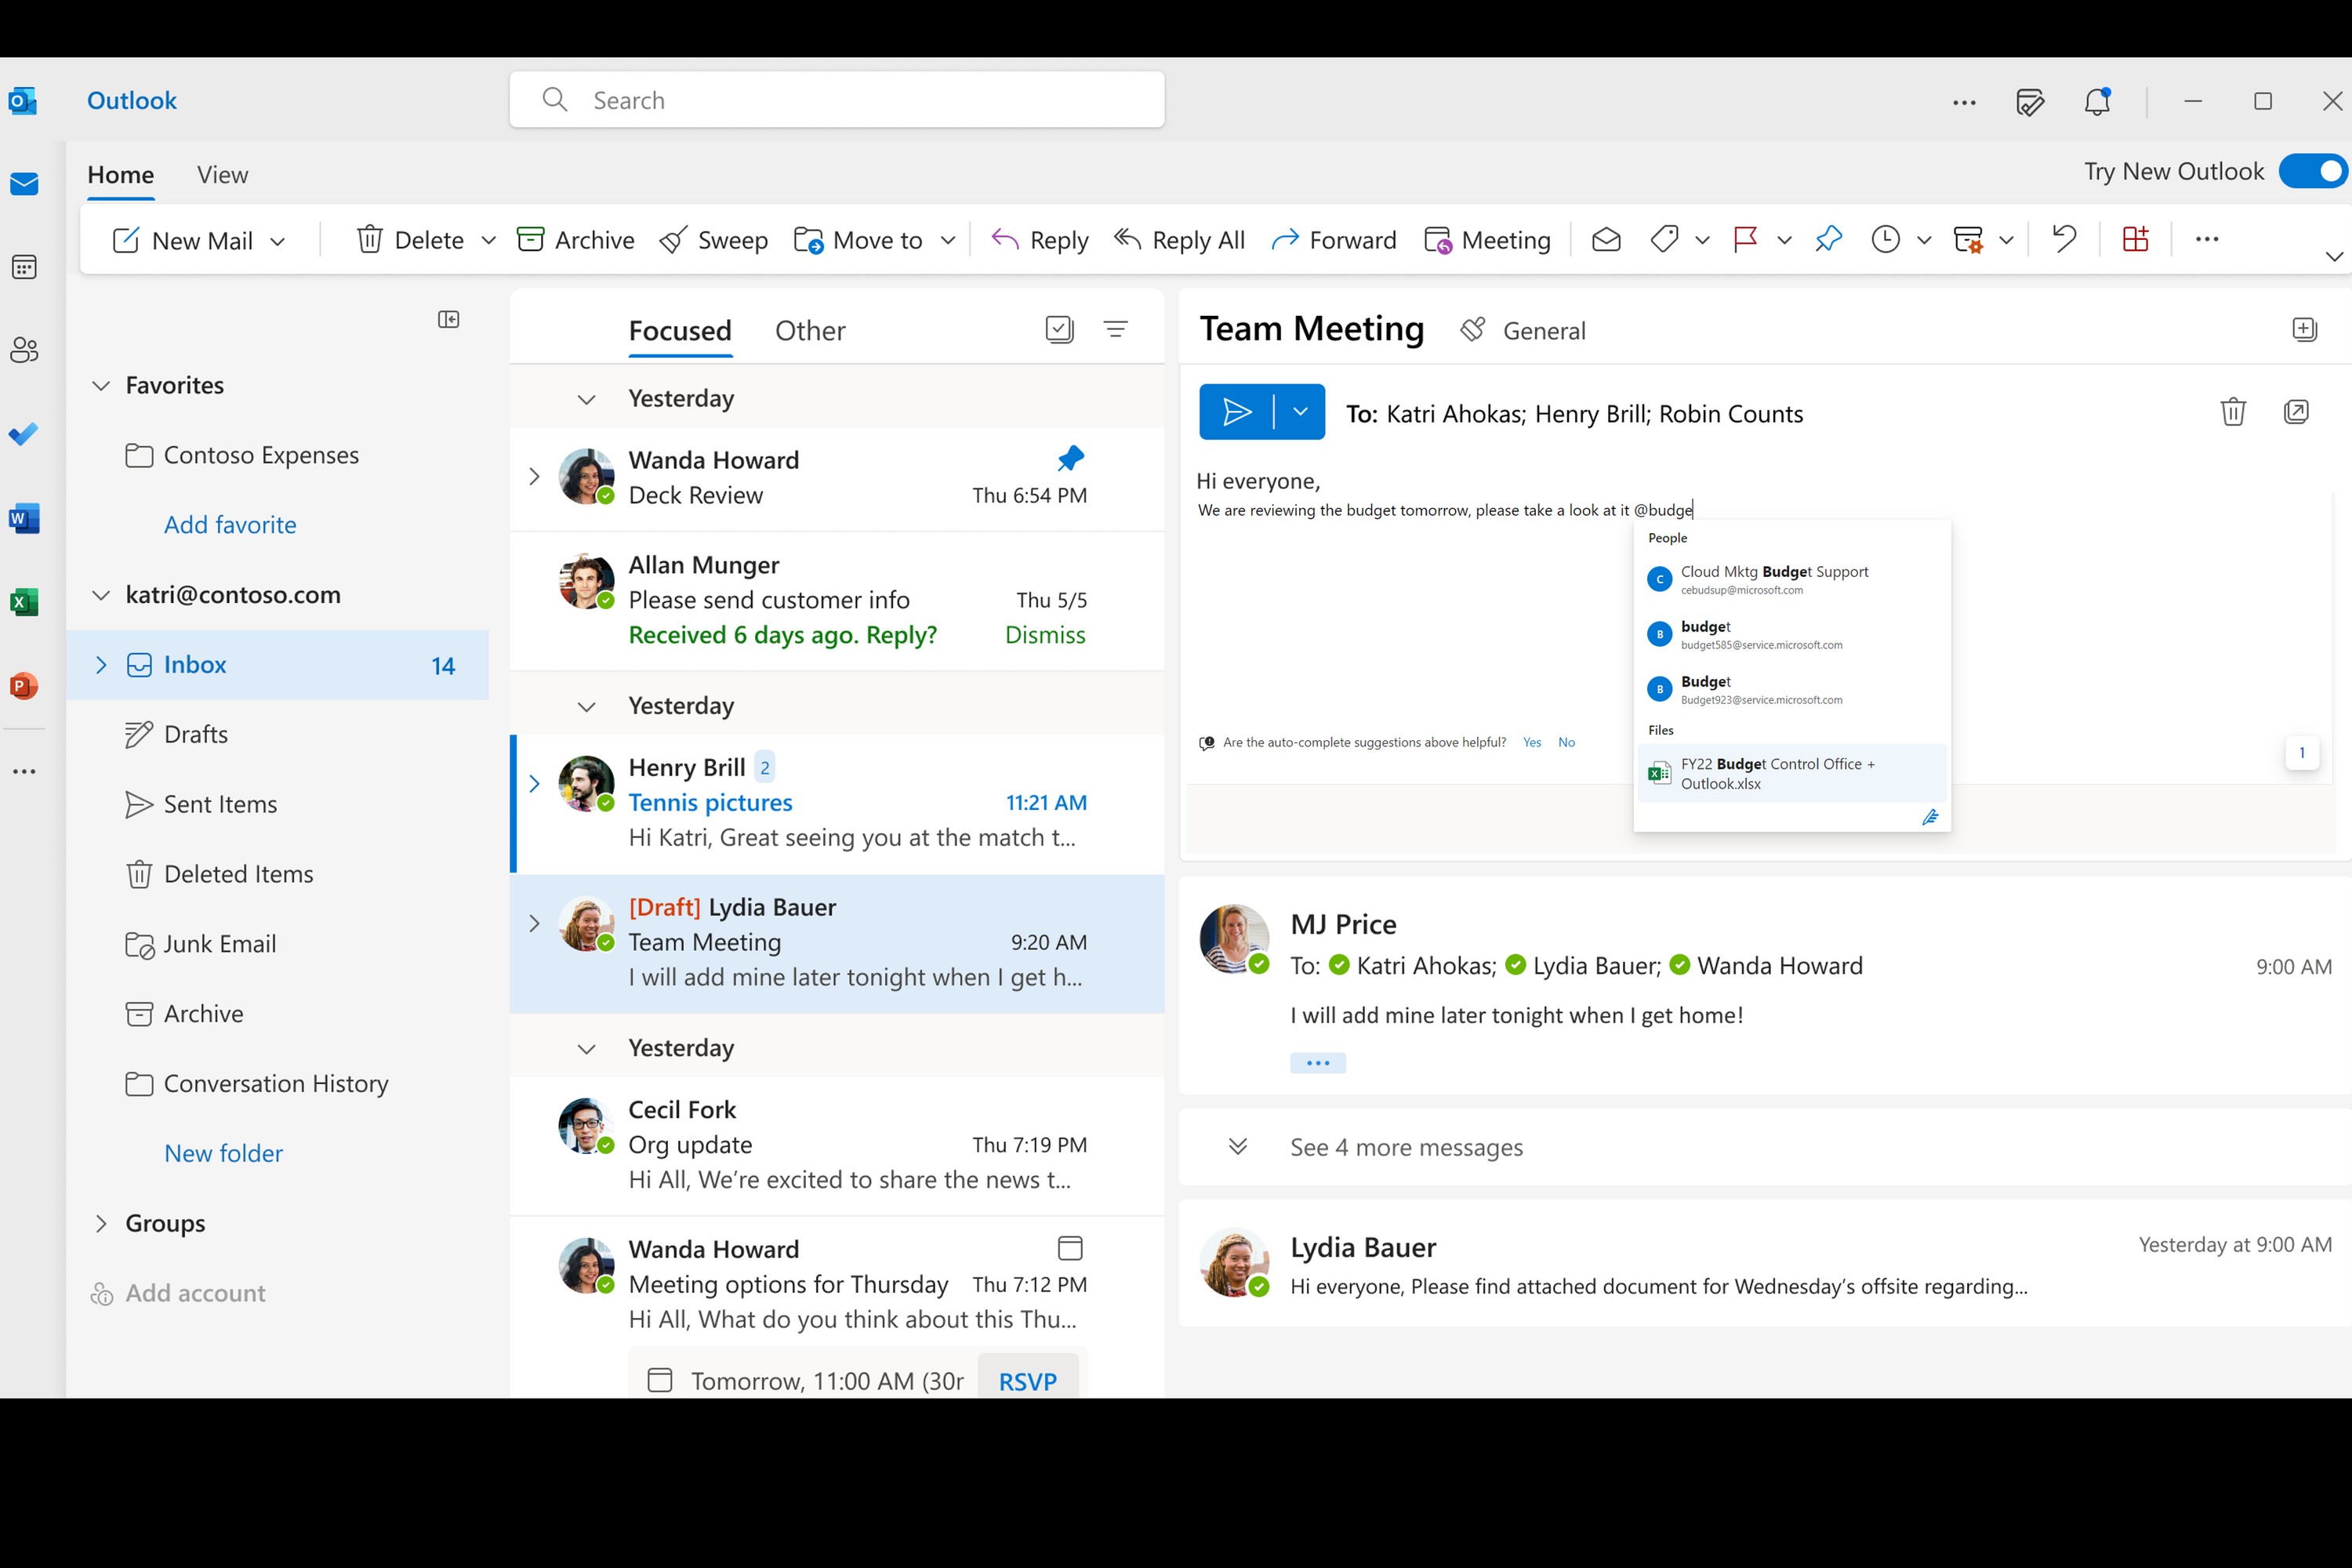Click the Flag message icon
This screenshot has width=2352, height=1568.
1745,240
